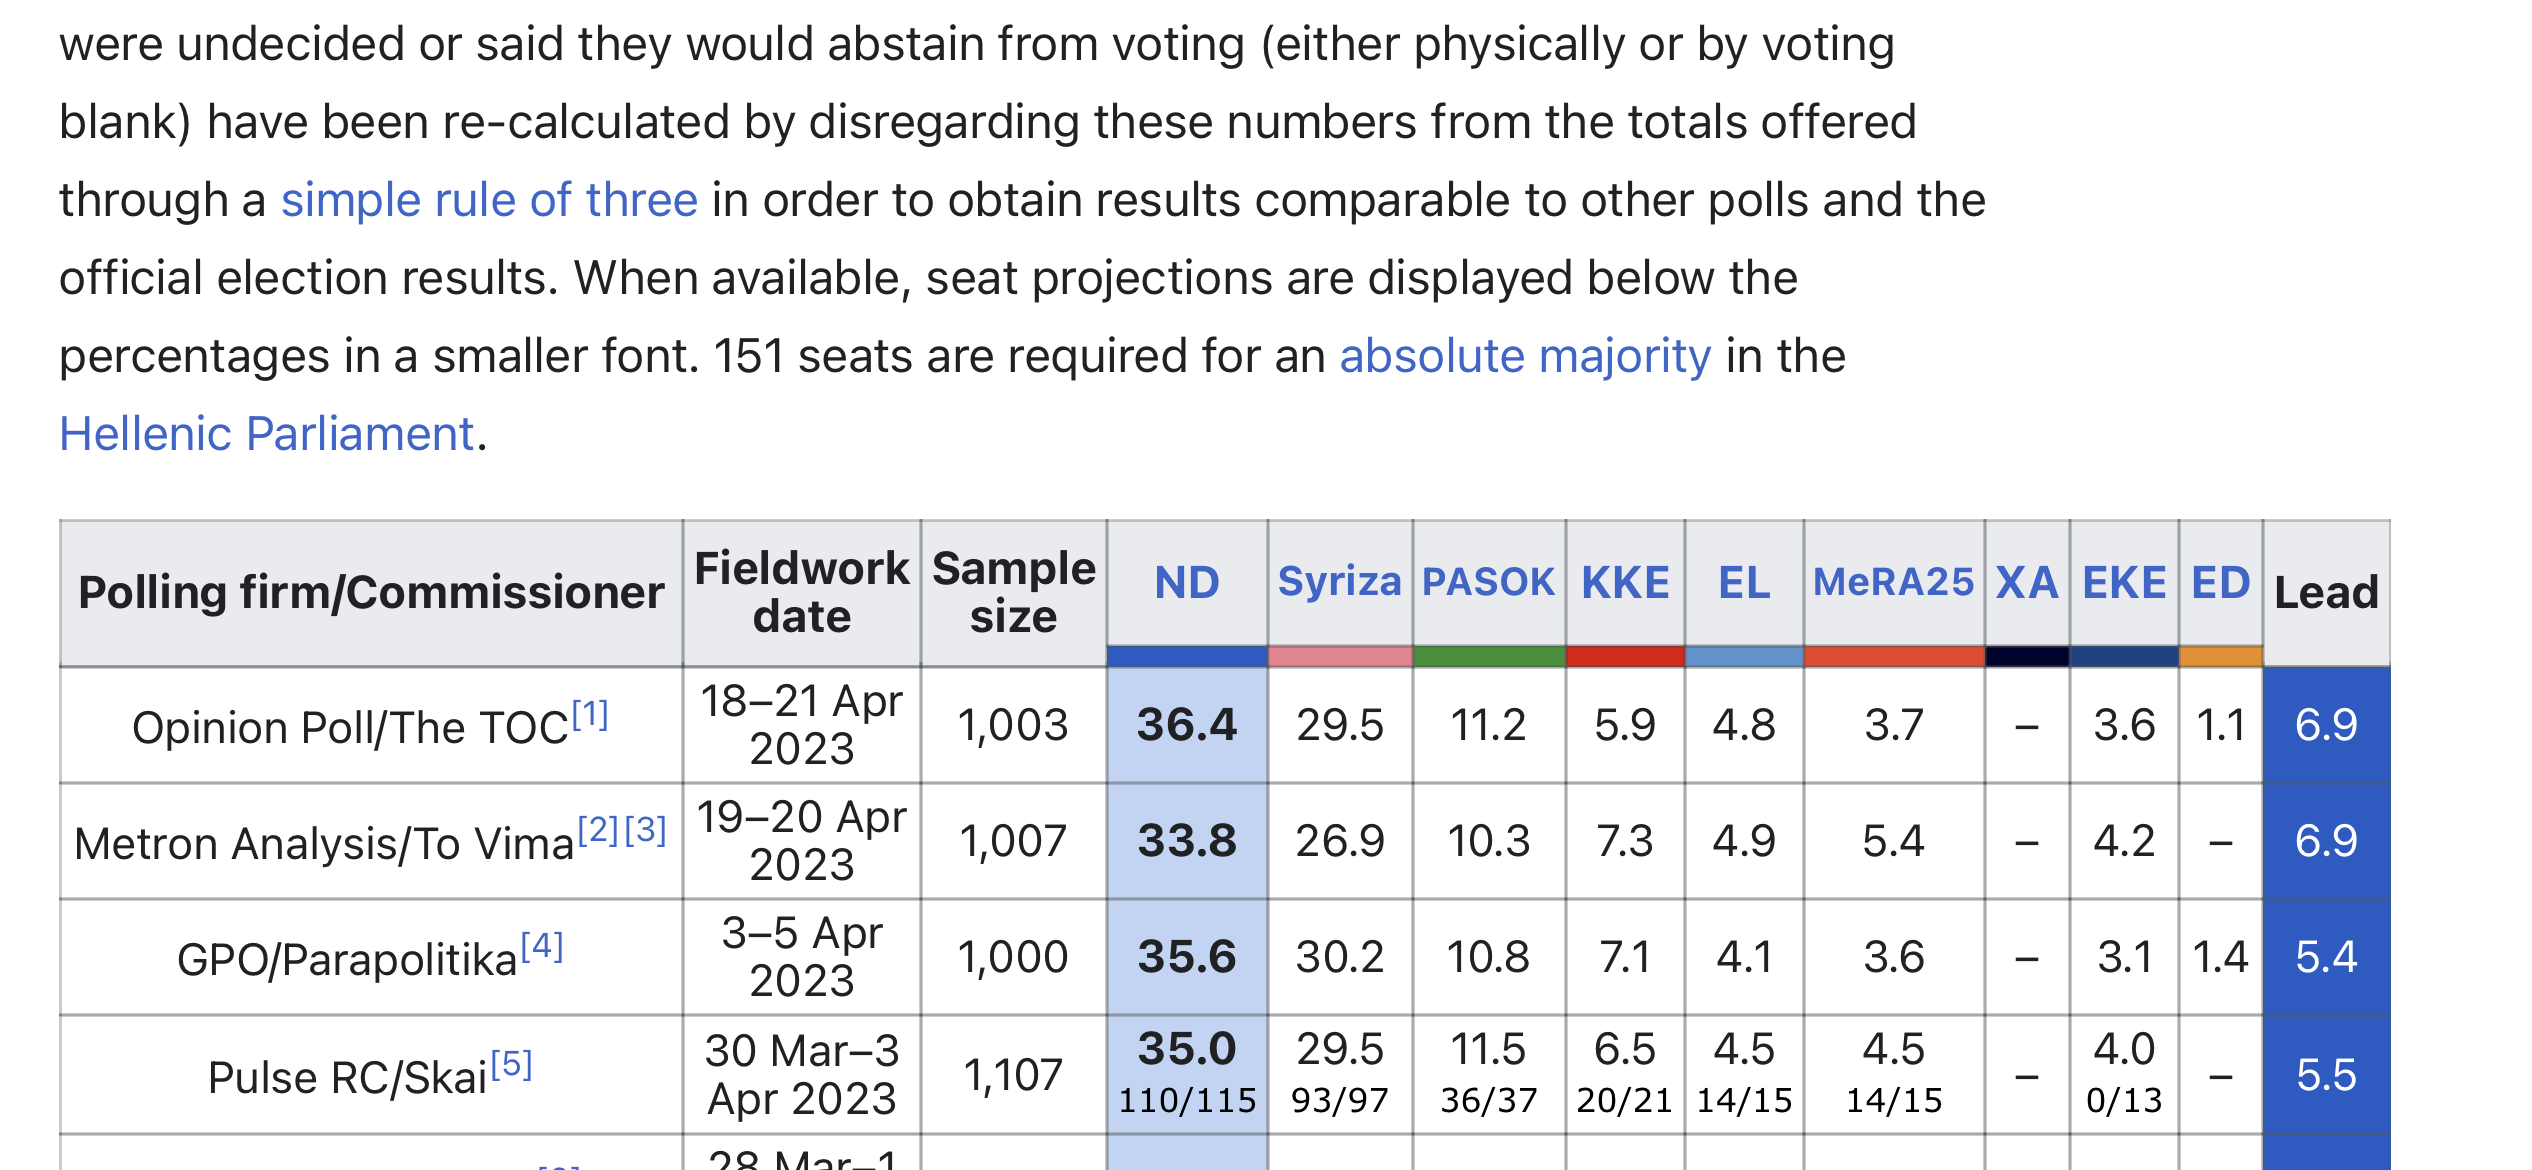Open the KKE party header link
Image resolution: width=2532 pixels, height=1170 pixels.
pyautogui.click(x=1625, y=582)
